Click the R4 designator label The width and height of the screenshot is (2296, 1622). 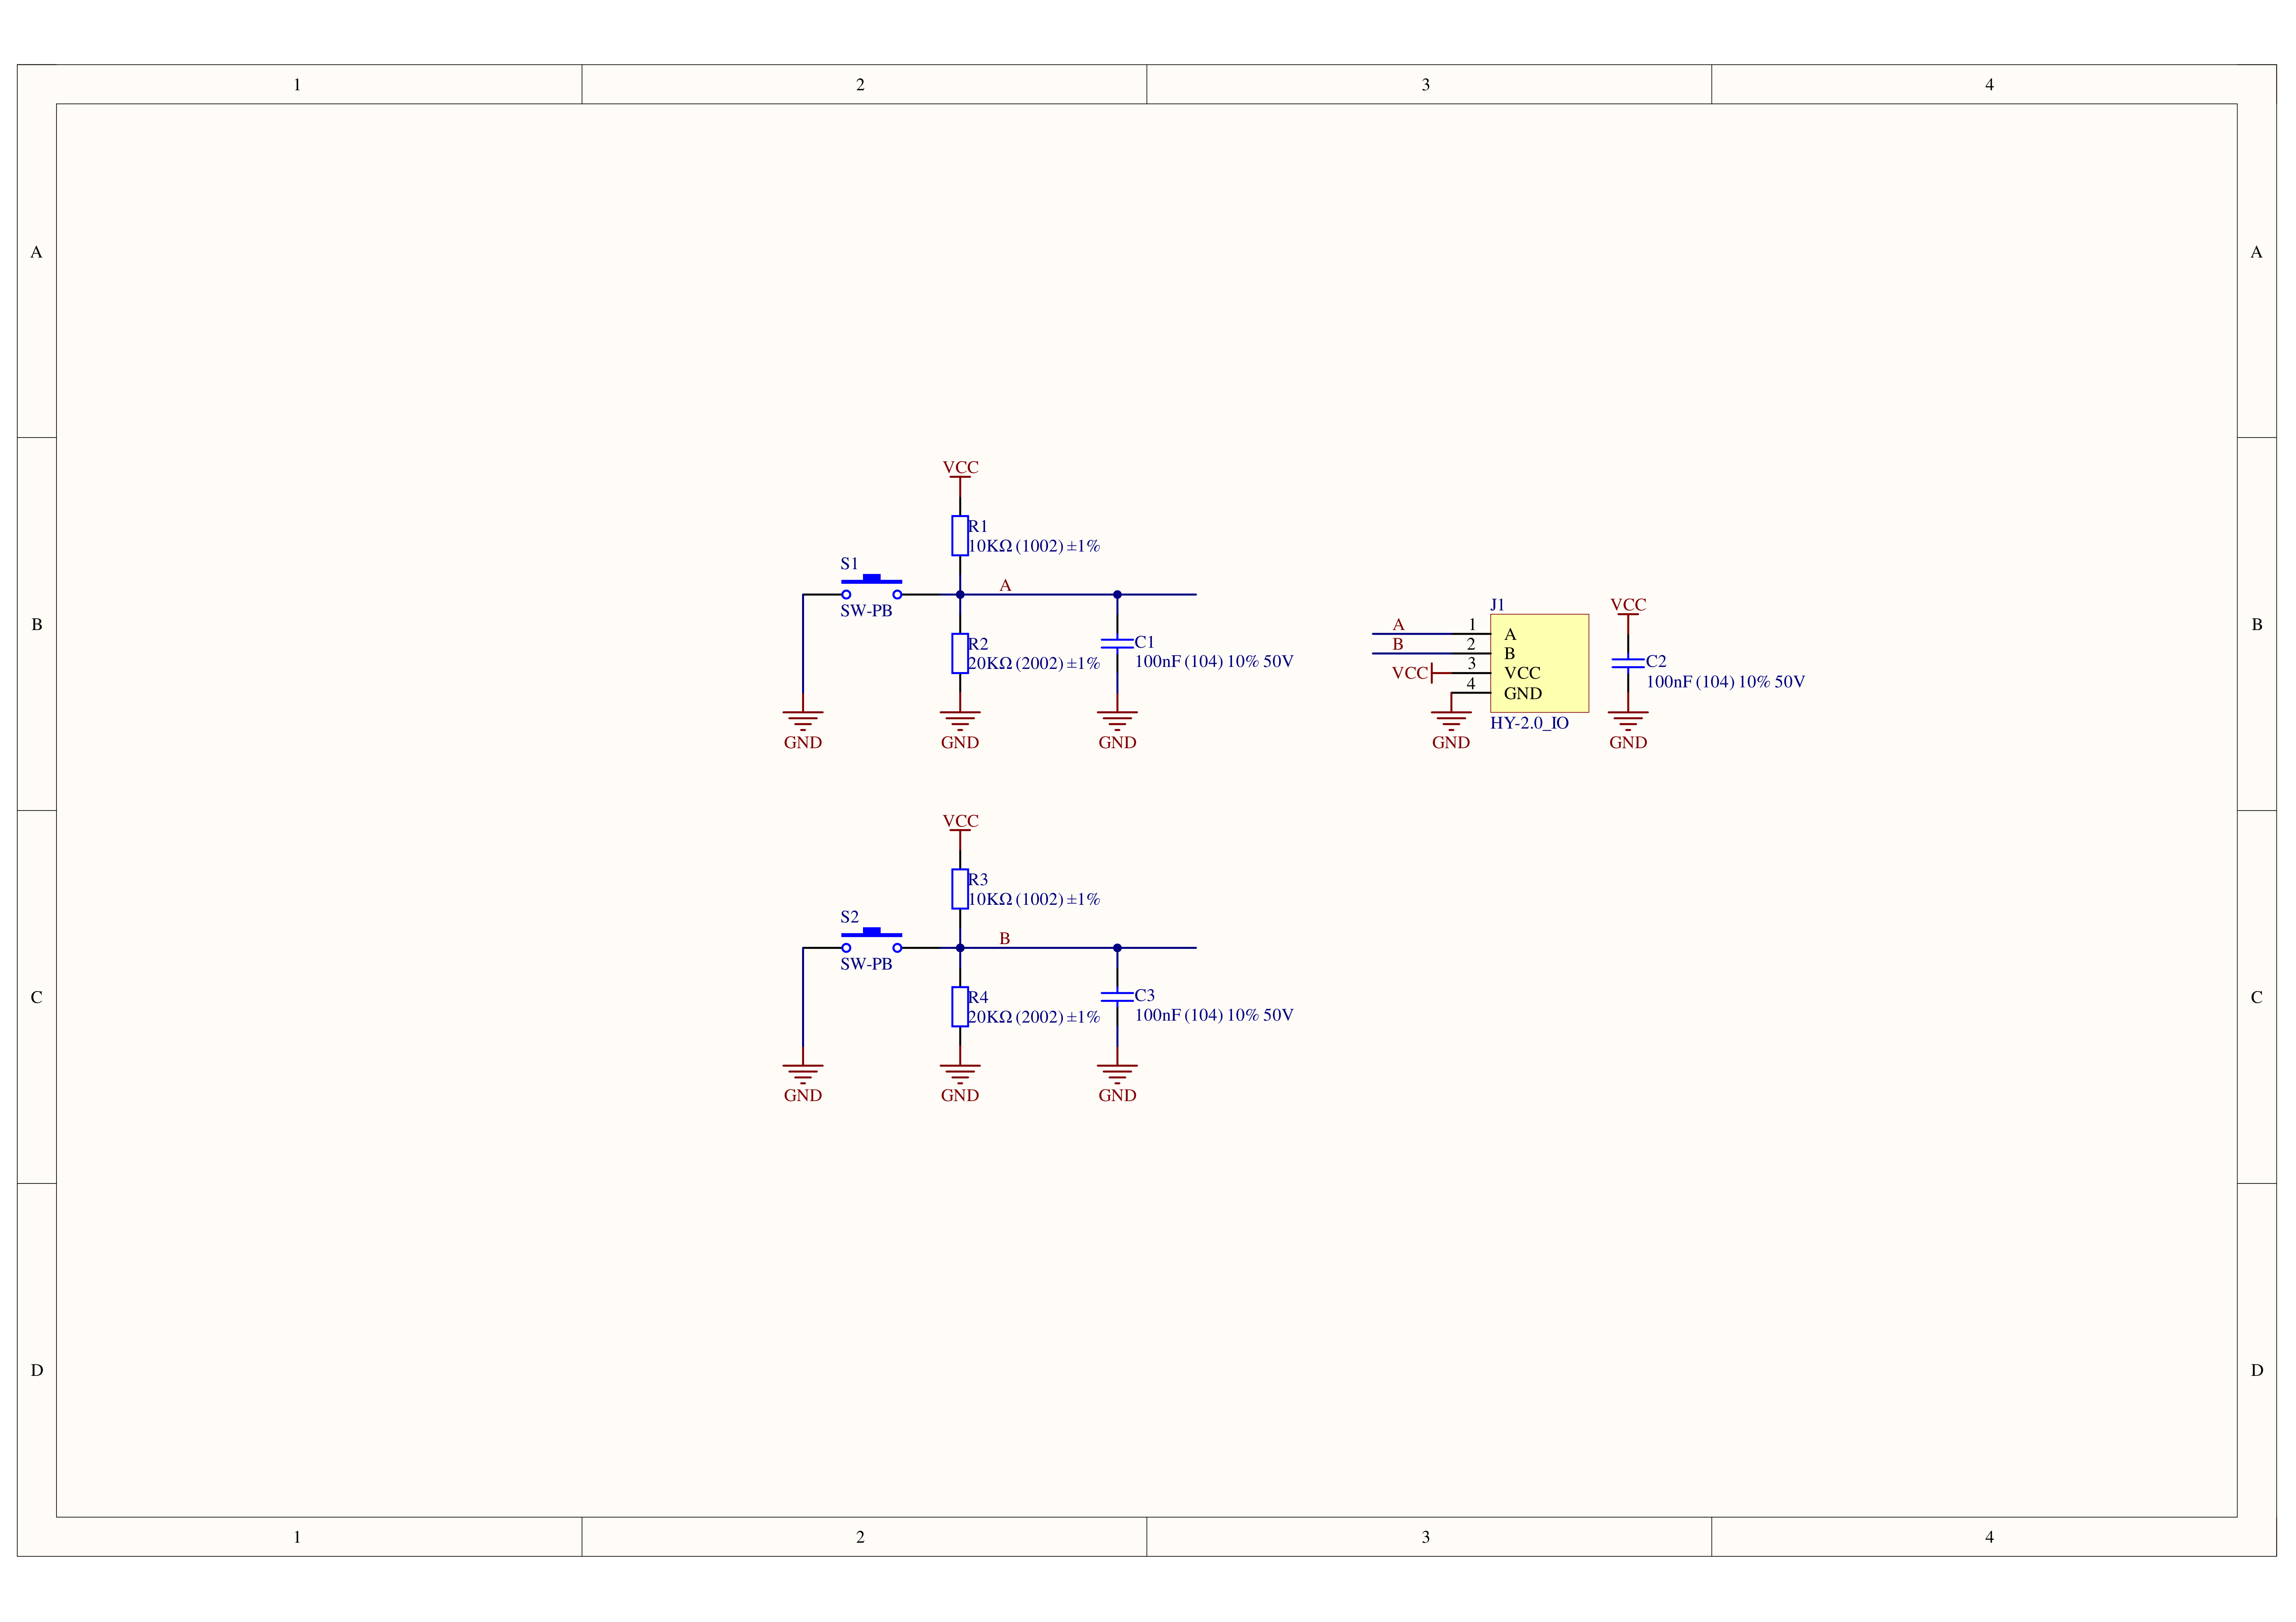978,997
